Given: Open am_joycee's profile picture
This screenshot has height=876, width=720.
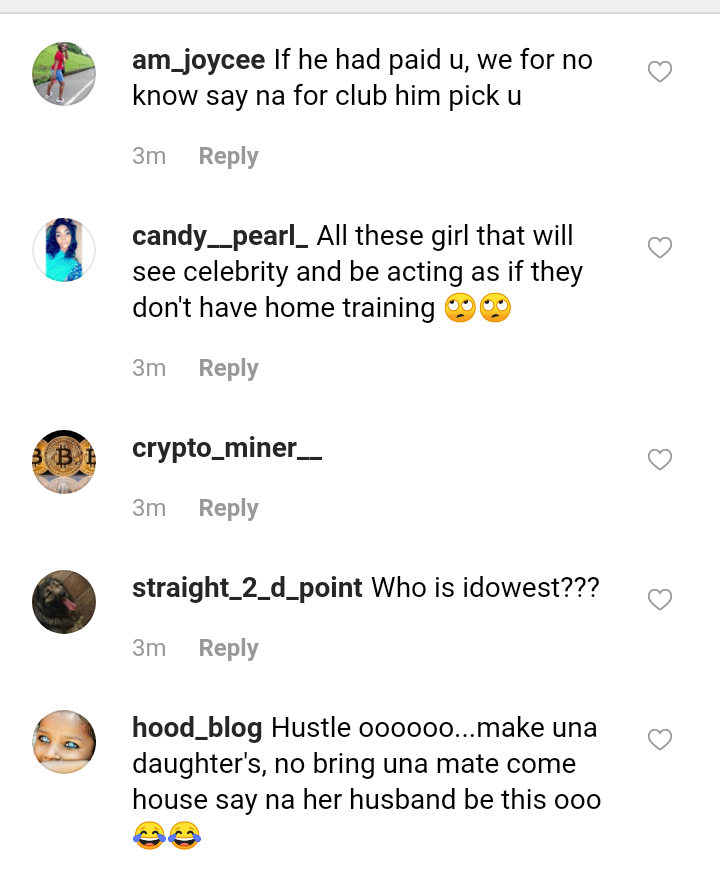Looking at the screenshot, I should coord(64,74).
